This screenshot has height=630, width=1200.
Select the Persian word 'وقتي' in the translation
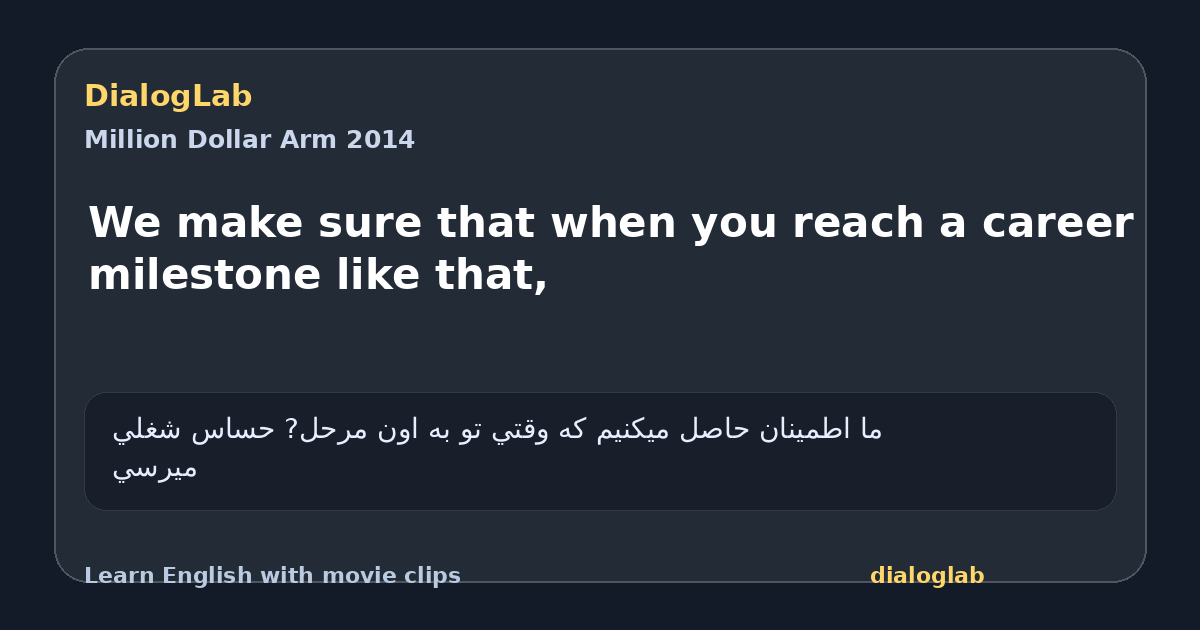(x=542, y=430)
